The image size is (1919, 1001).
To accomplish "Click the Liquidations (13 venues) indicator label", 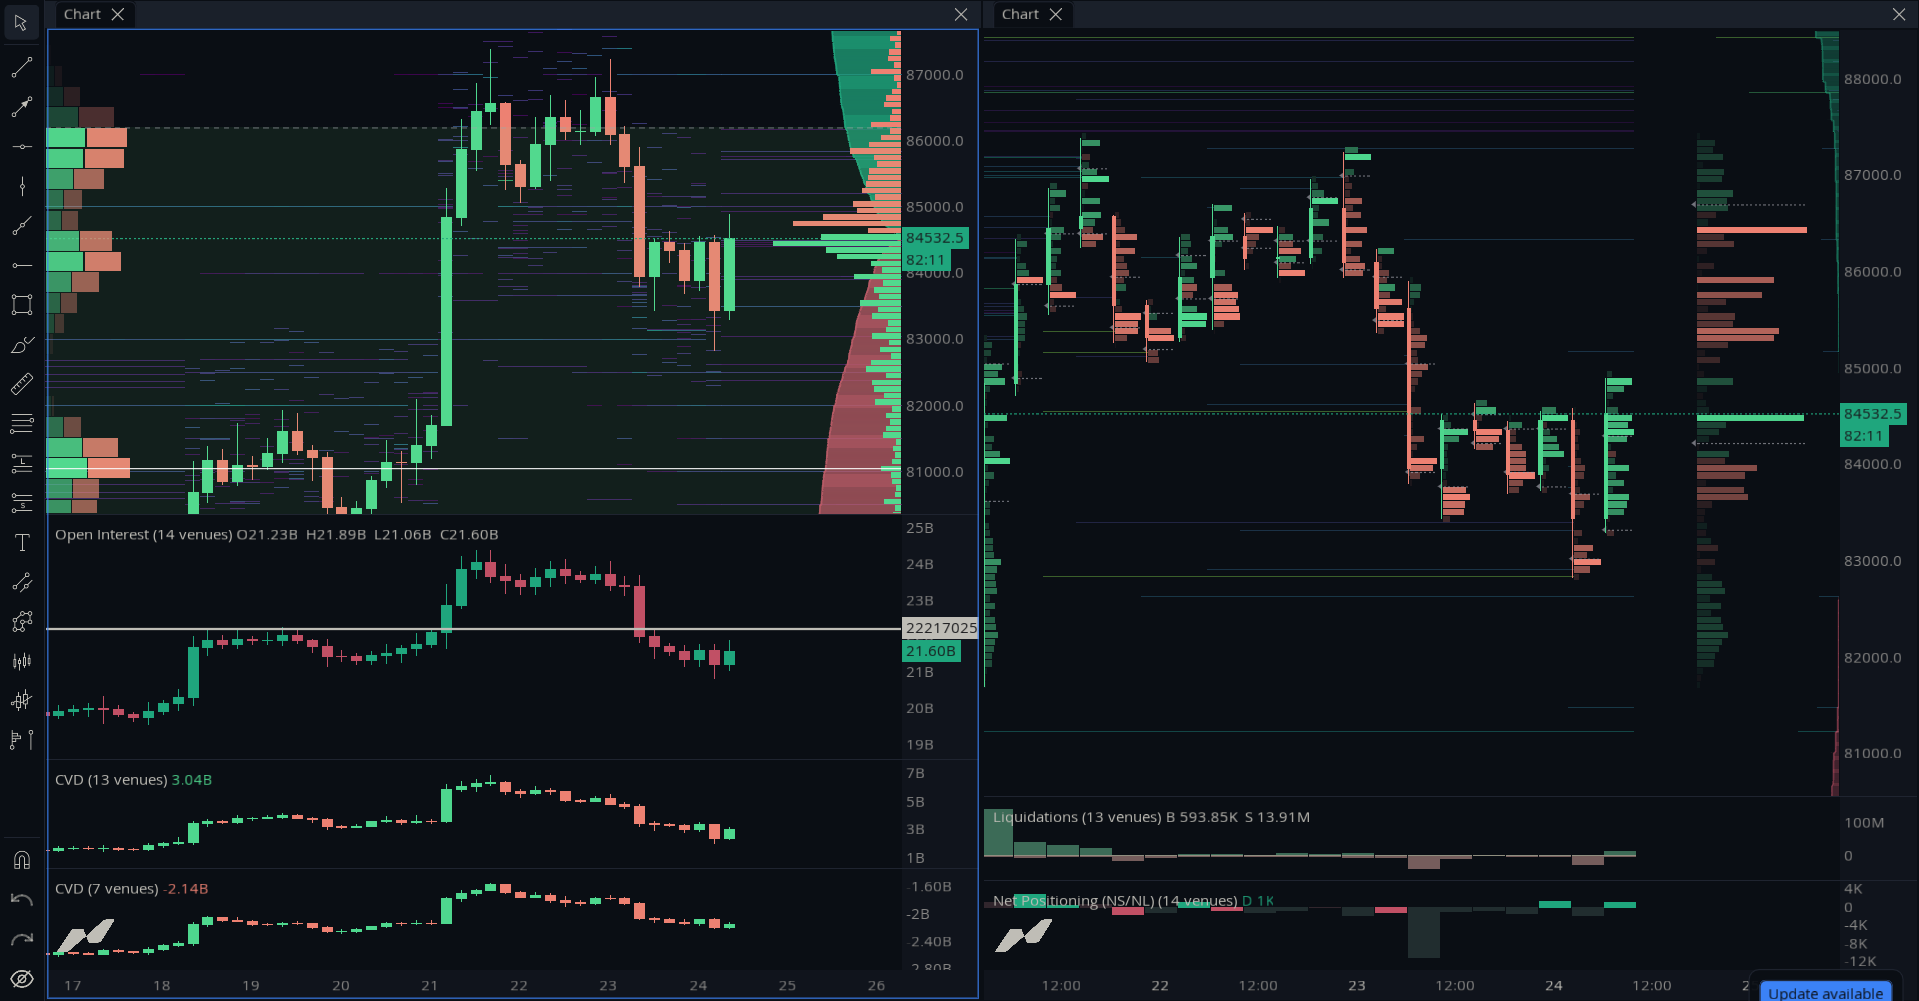I will pyautogui.click(x=1077, y=817).
